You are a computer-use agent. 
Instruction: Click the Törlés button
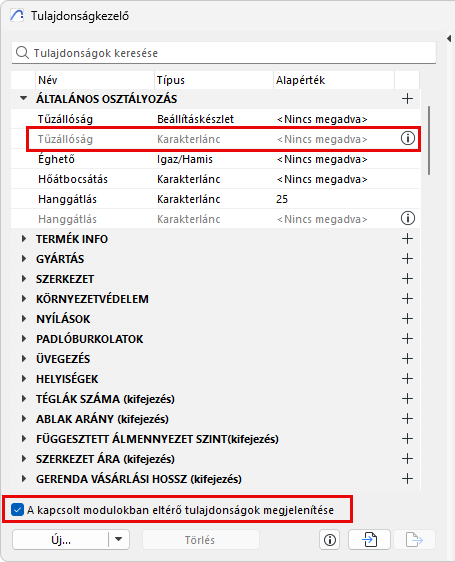tap(200, 539)
